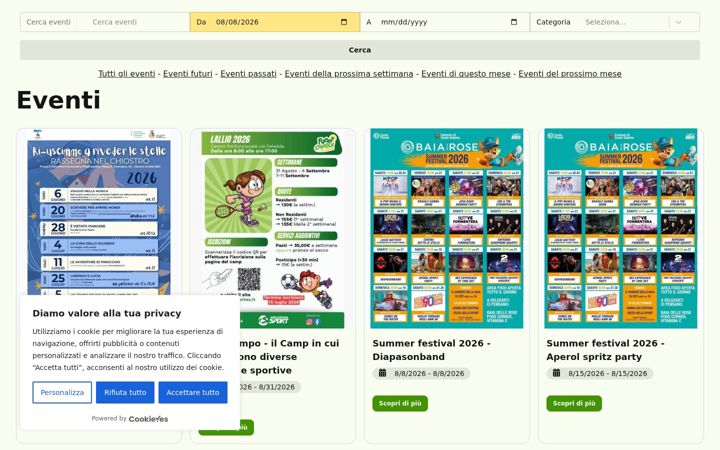This screenshot has width=720, height=450.
Task: Click 'Scopri di più' under Diapasonband event
Action: click(x=400, y=403)
